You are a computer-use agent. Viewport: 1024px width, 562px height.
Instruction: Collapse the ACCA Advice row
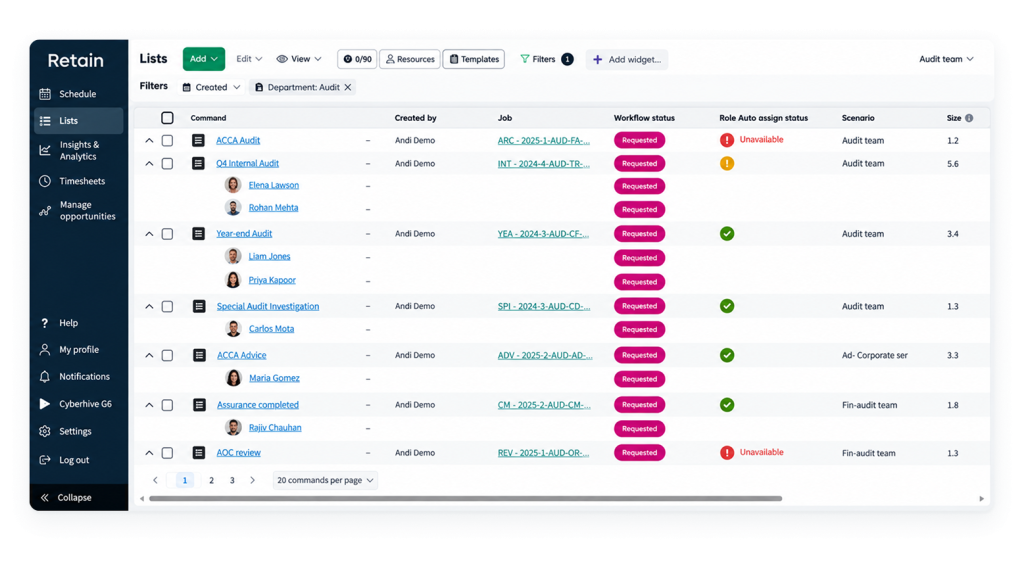click(x=149, y=356)
